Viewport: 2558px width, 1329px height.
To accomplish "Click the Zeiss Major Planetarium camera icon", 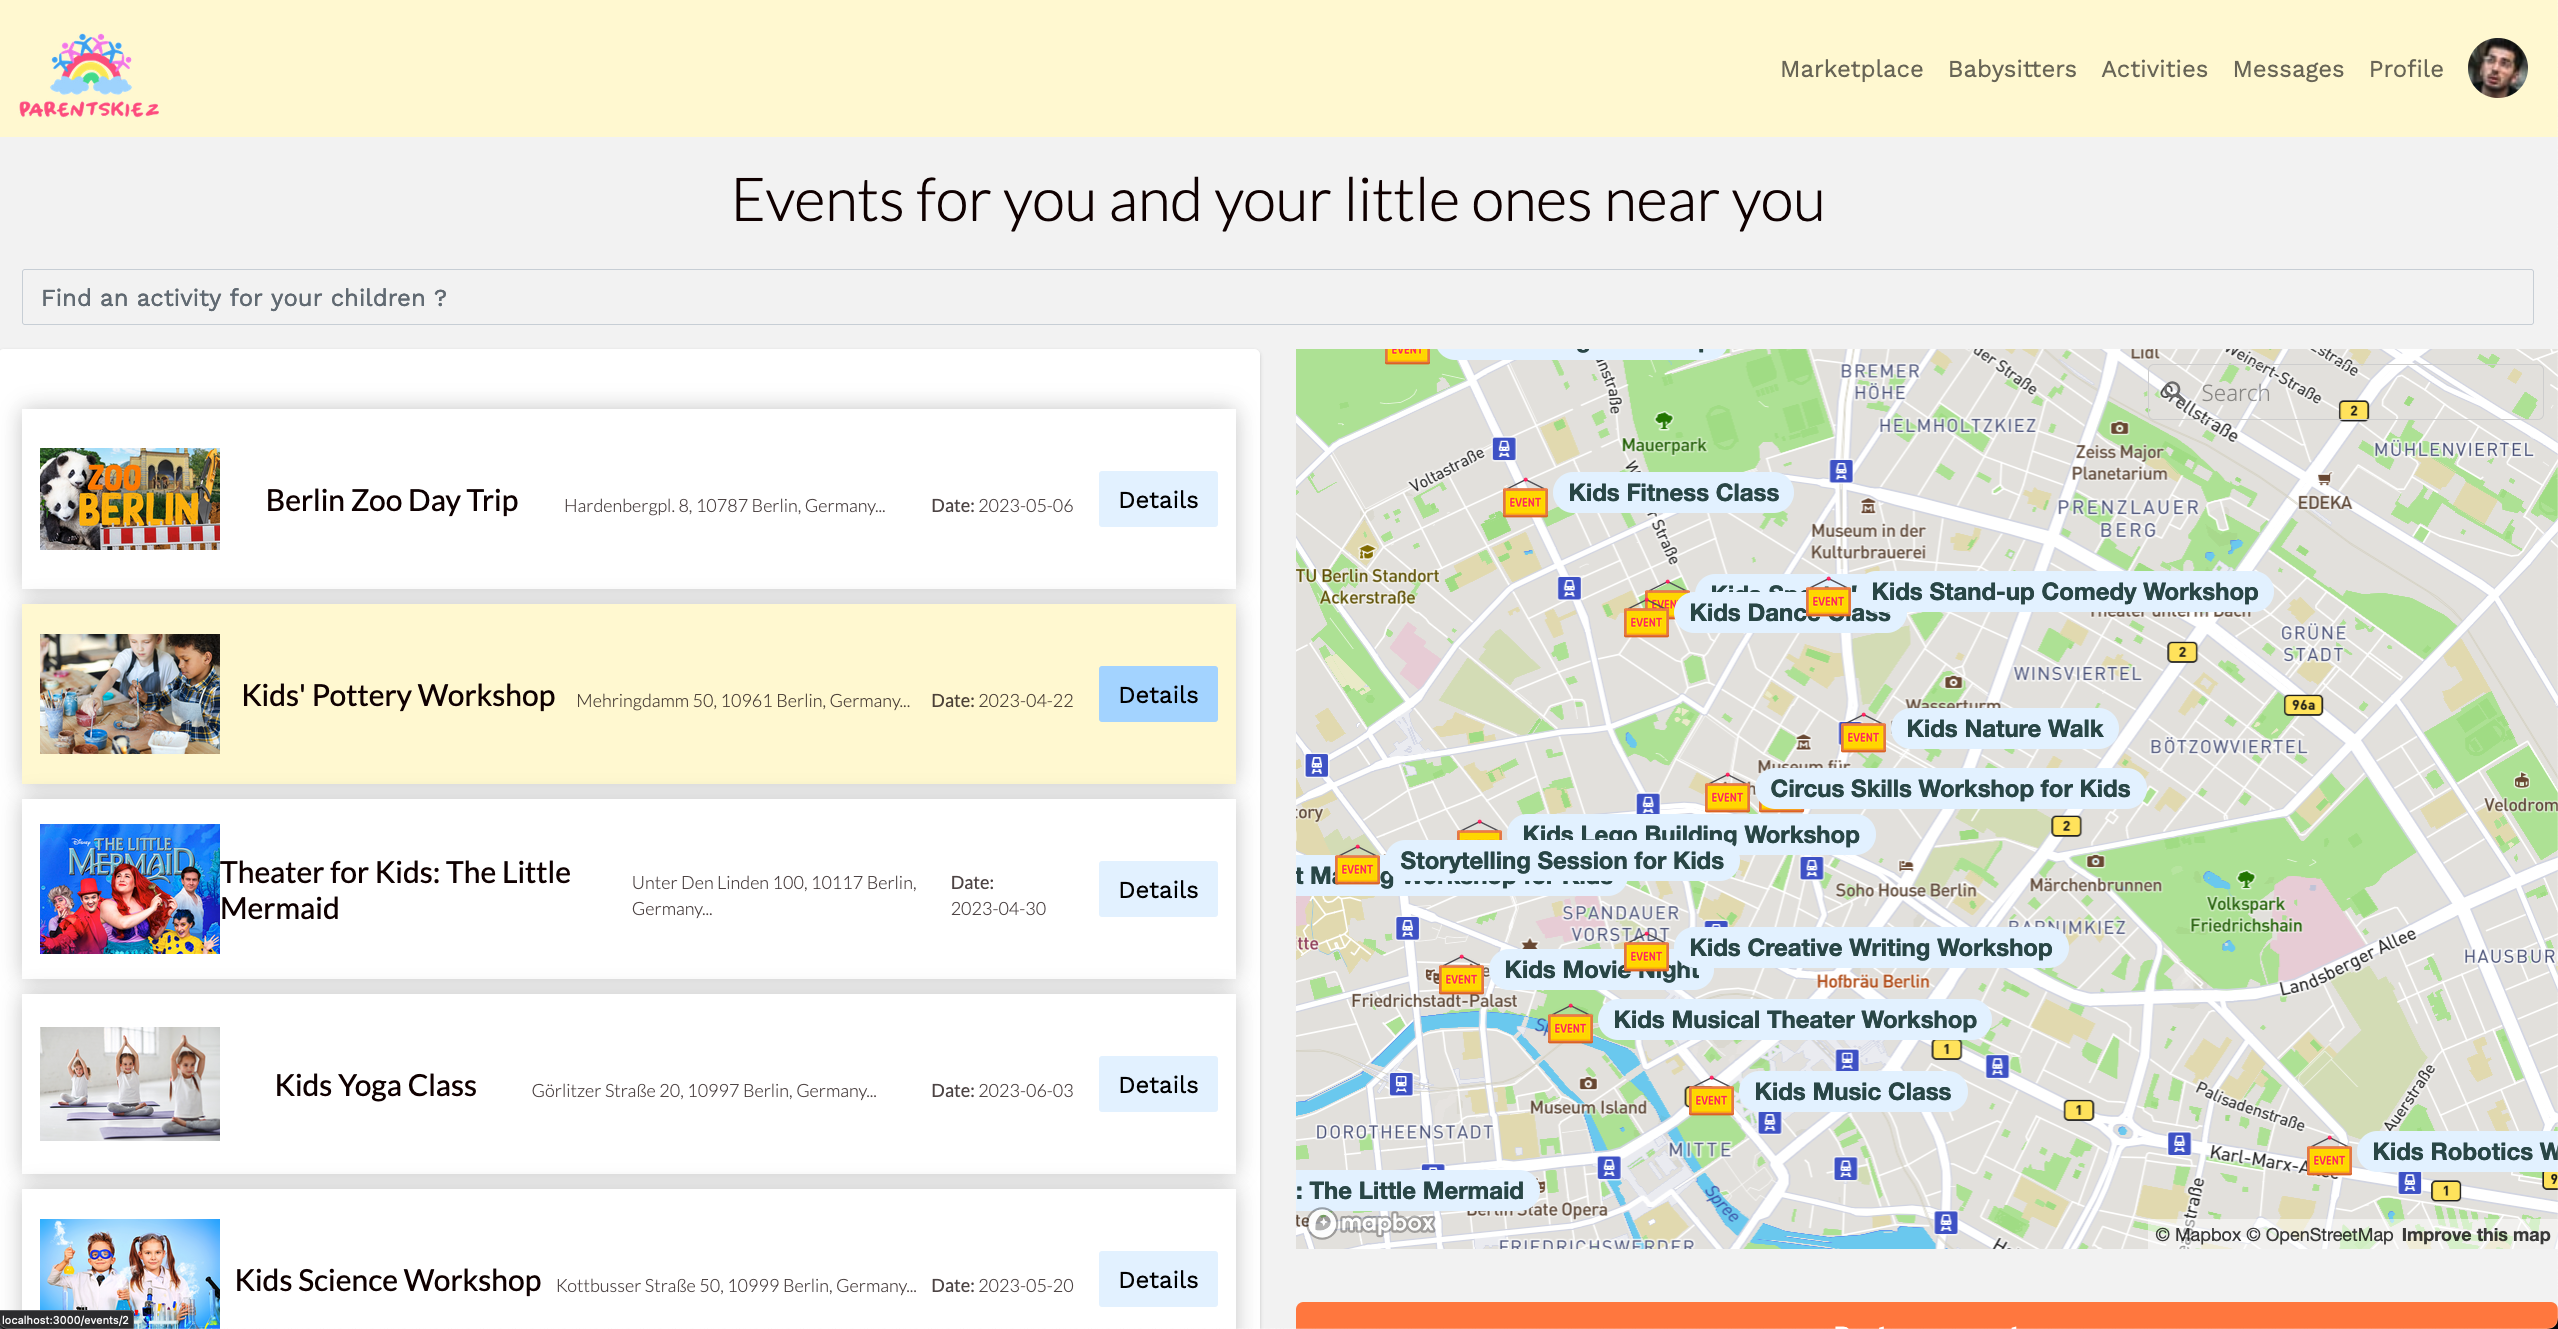I will tap(2118, 428).
